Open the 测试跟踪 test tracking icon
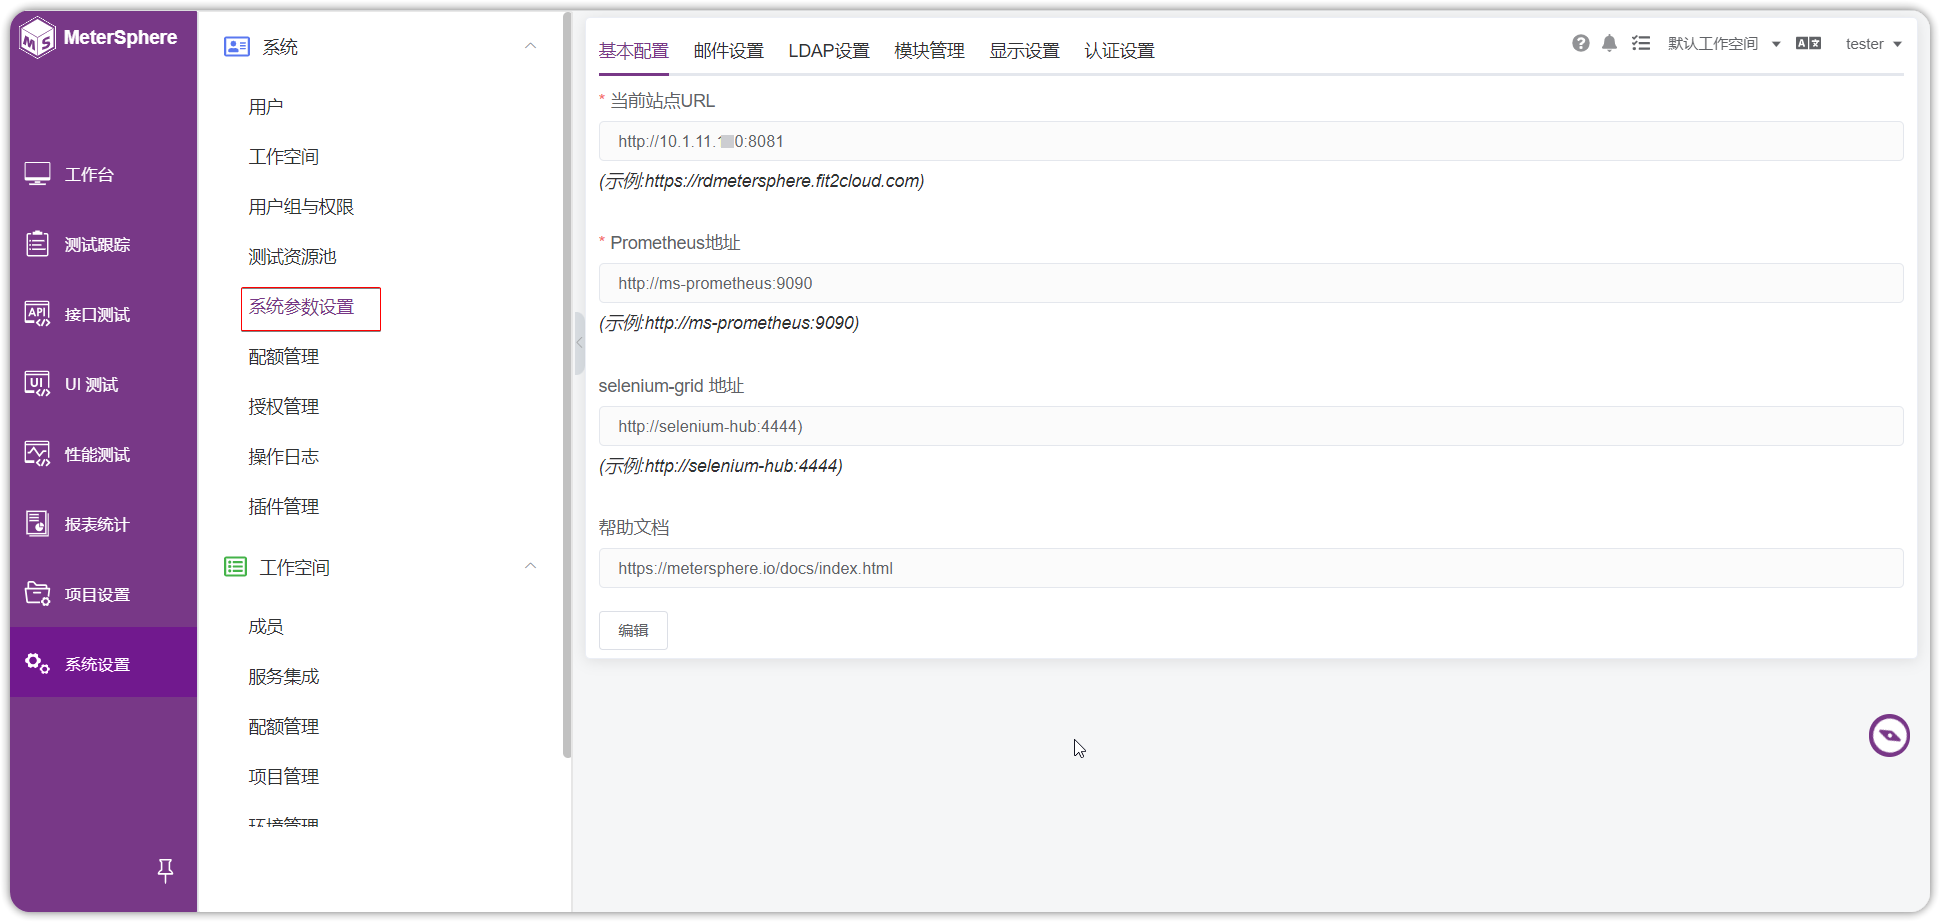 point(38,244)
